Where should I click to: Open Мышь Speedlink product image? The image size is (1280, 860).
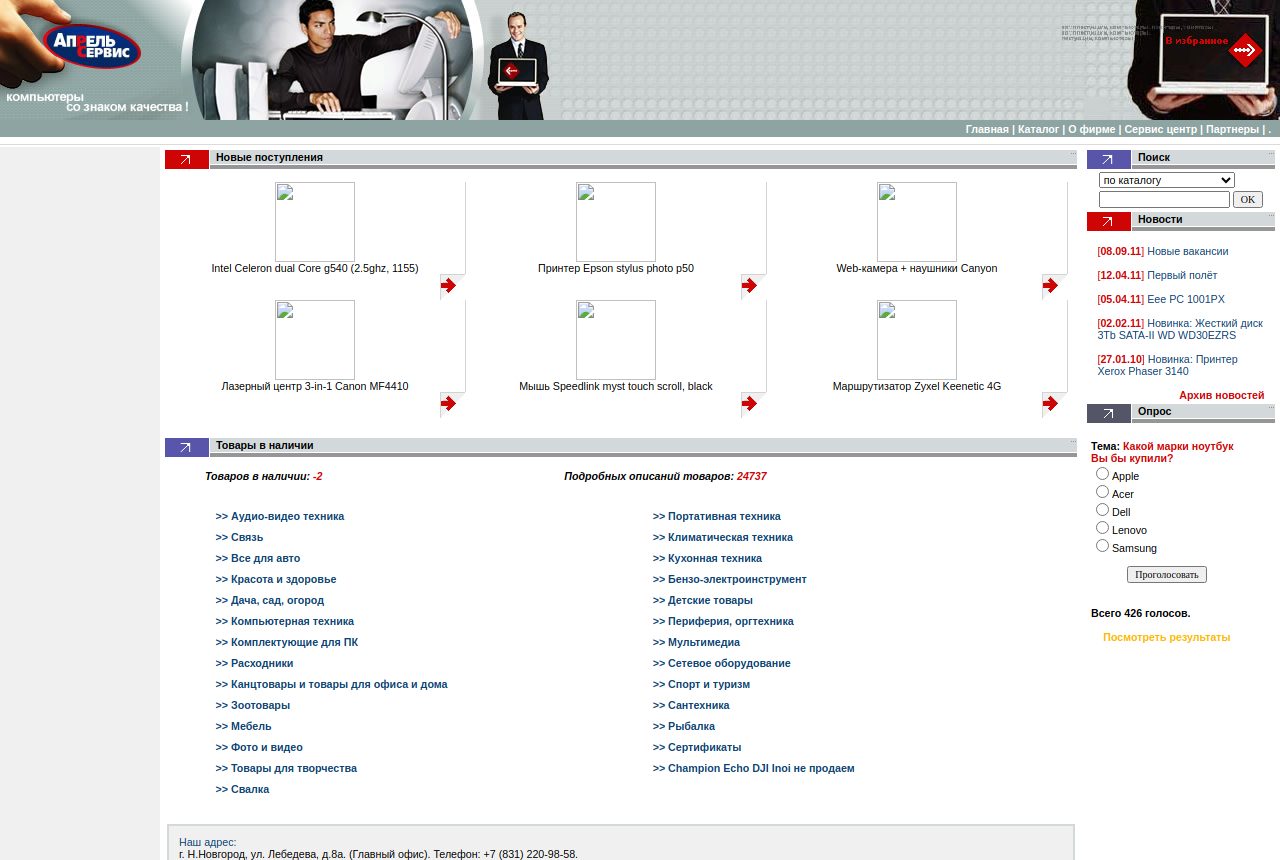tap(616, 340)
